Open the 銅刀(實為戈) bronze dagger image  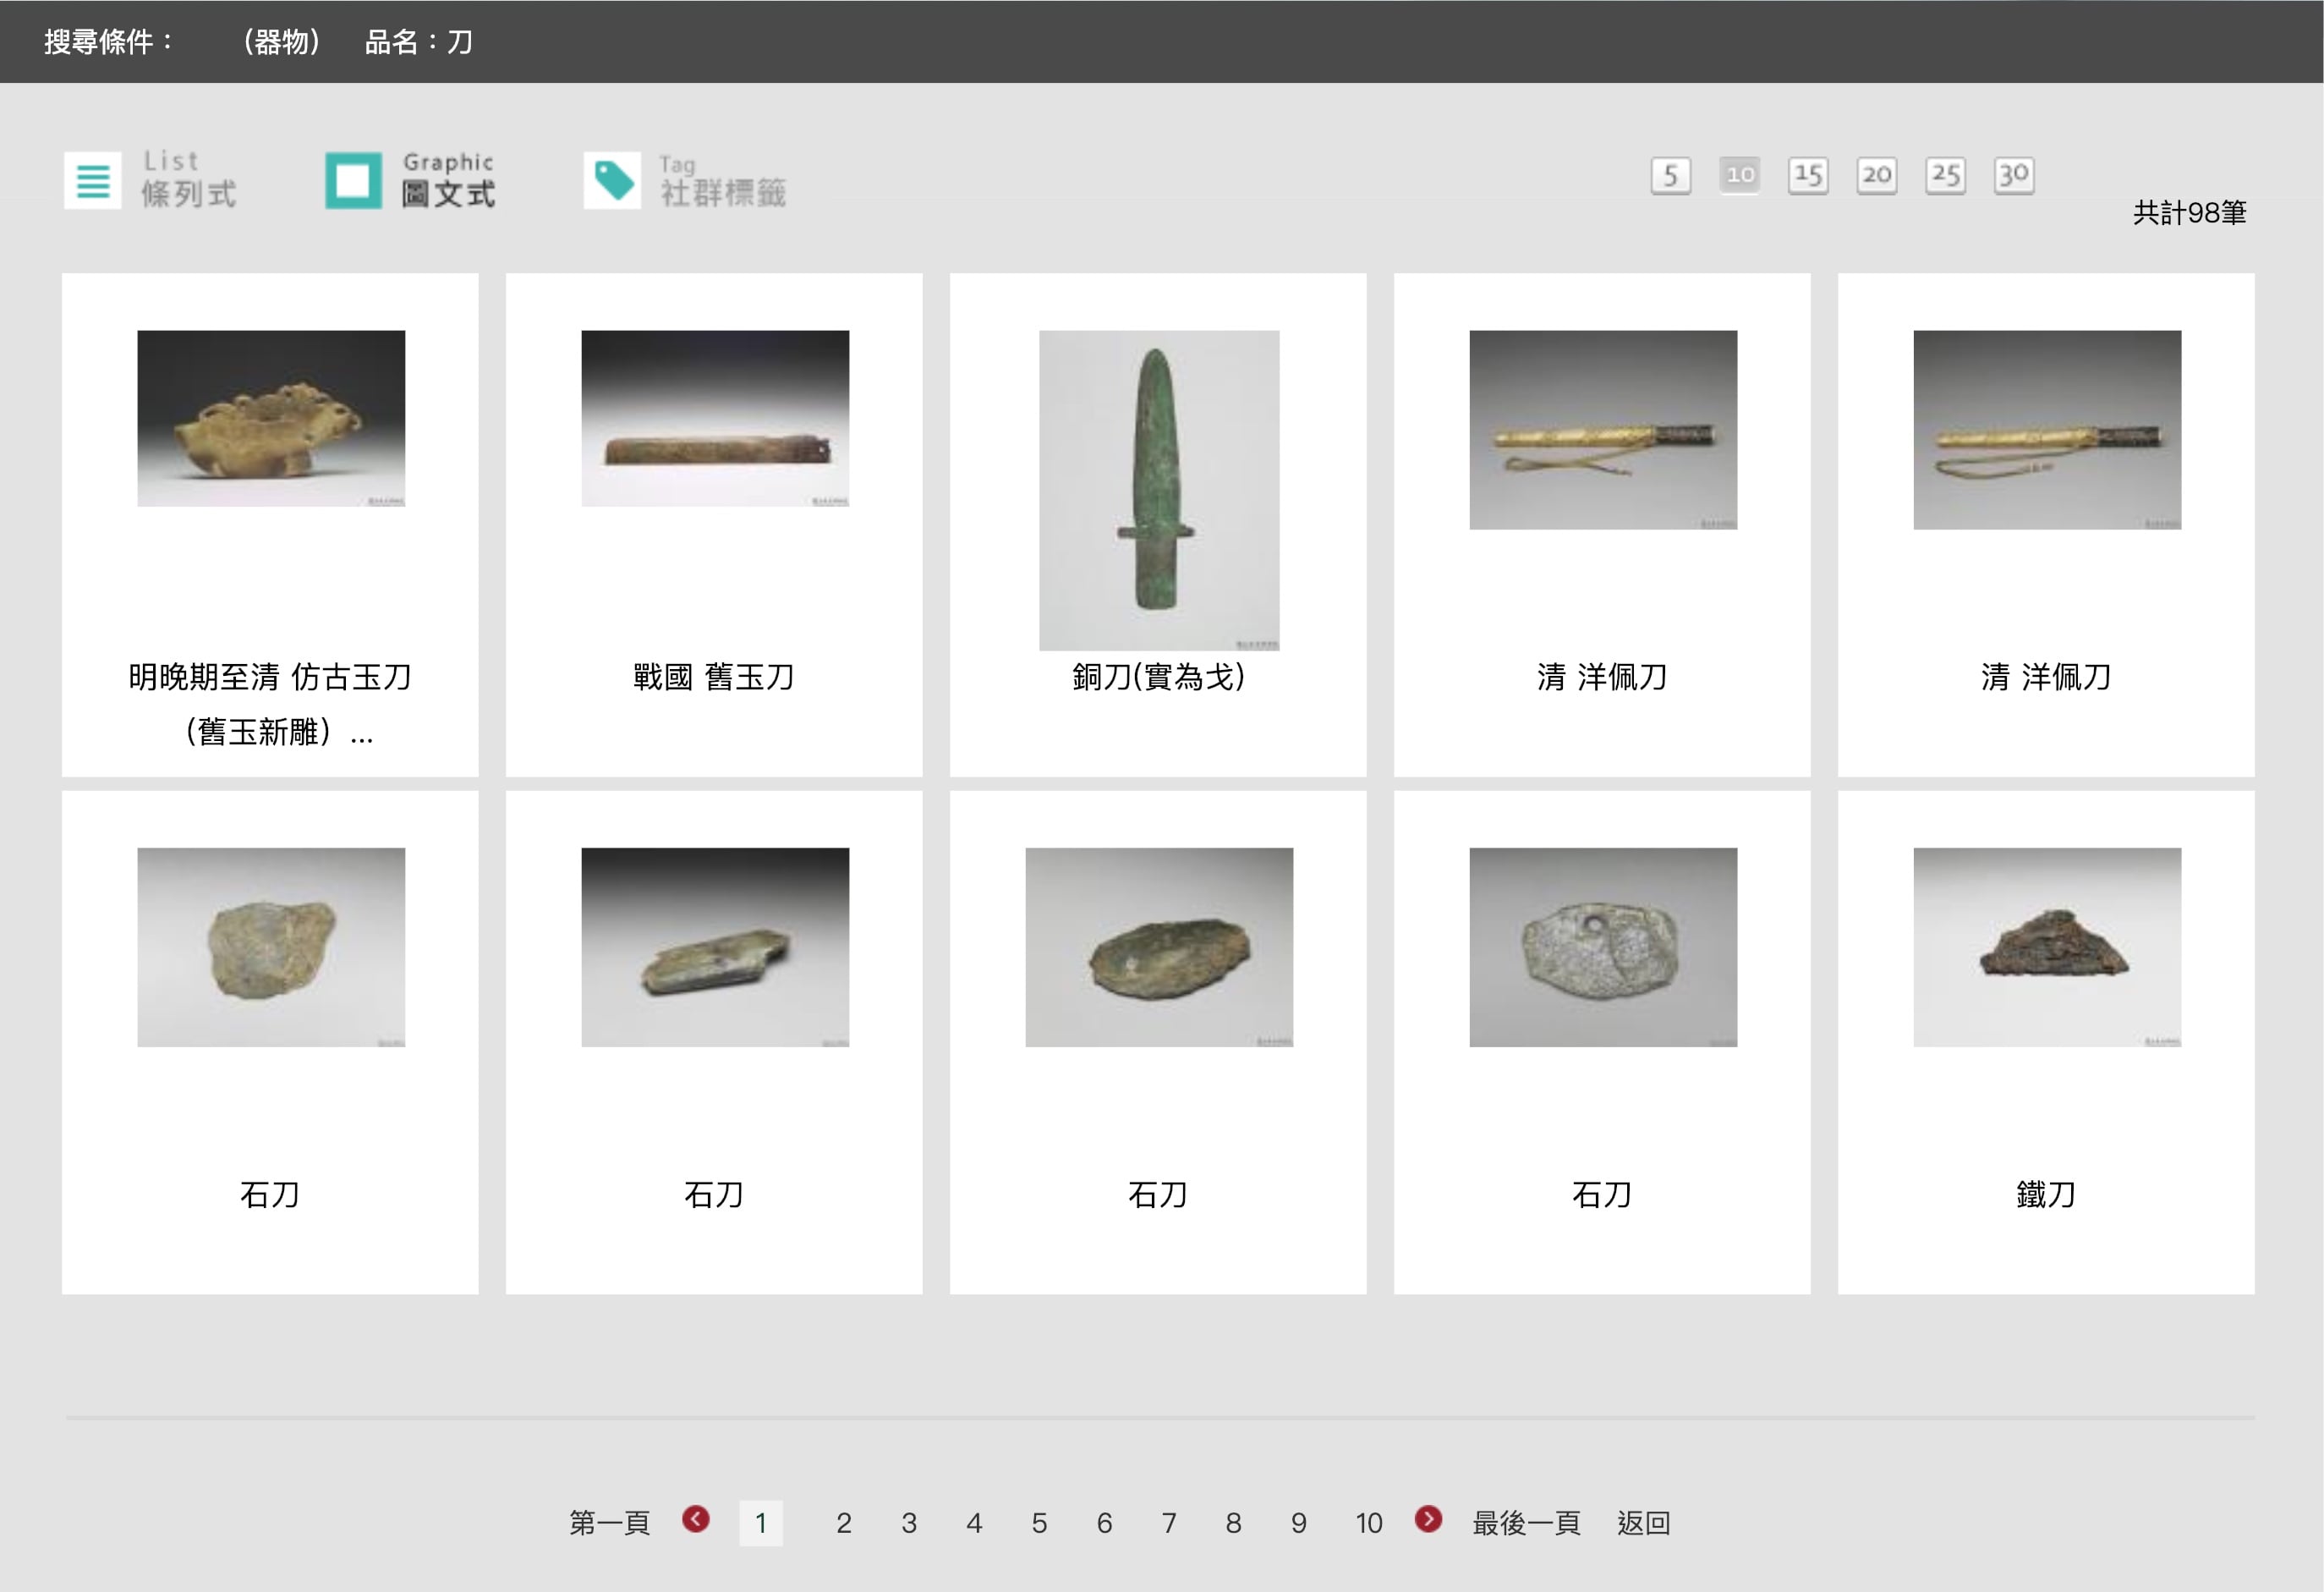click(x=1159, y=490)
